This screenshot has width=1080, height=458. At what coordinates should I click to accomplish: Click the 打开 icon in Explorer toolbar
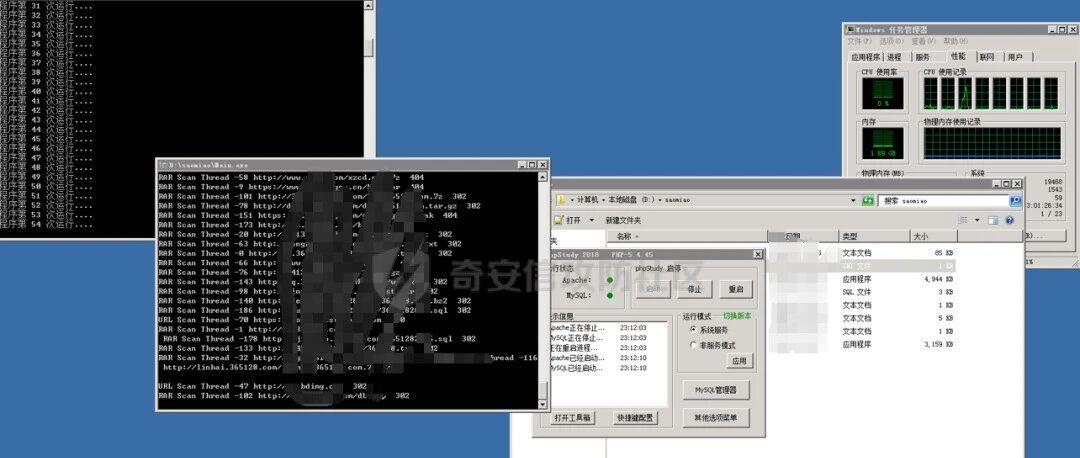point(559,220)
